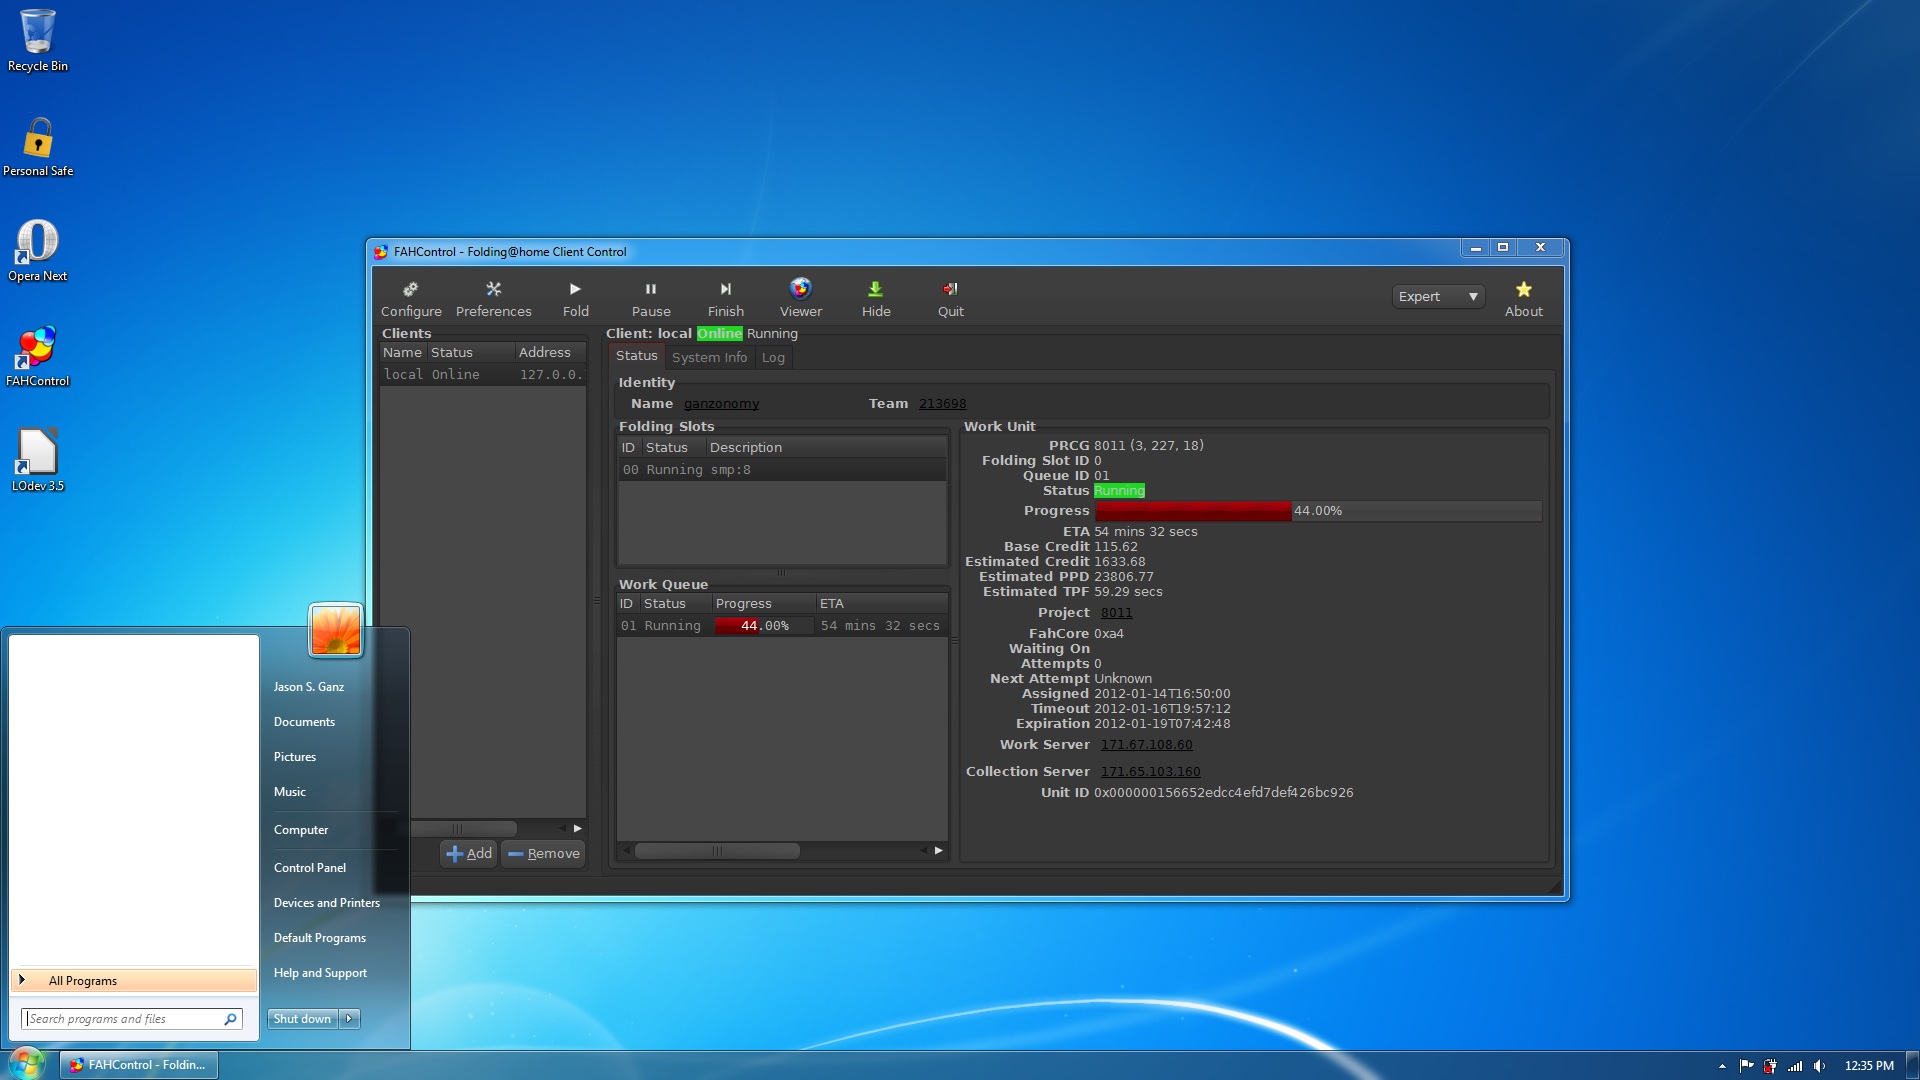Click the Add client button
Image resolution: width=1920 pixels, height=1080 pixels.
coord(469,853)
